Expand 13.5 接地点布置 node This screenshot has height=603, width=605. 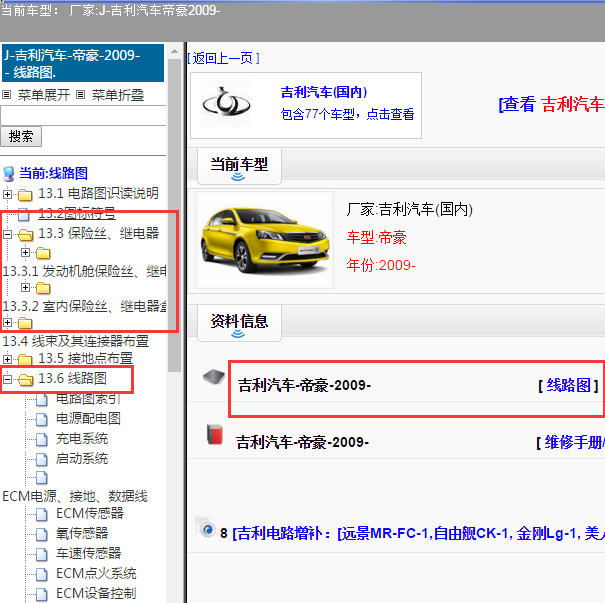pos(7,359)
